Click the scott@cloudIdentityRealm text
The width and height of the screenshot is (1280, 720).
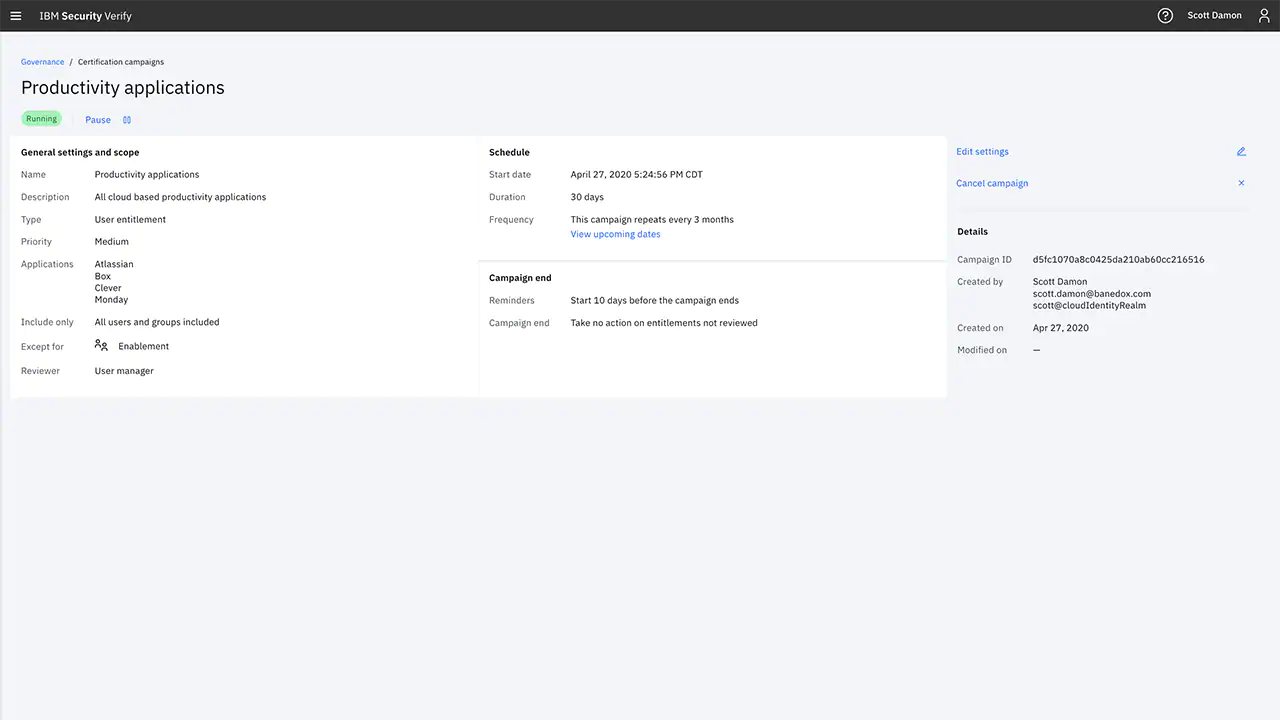pos(1089,306)
